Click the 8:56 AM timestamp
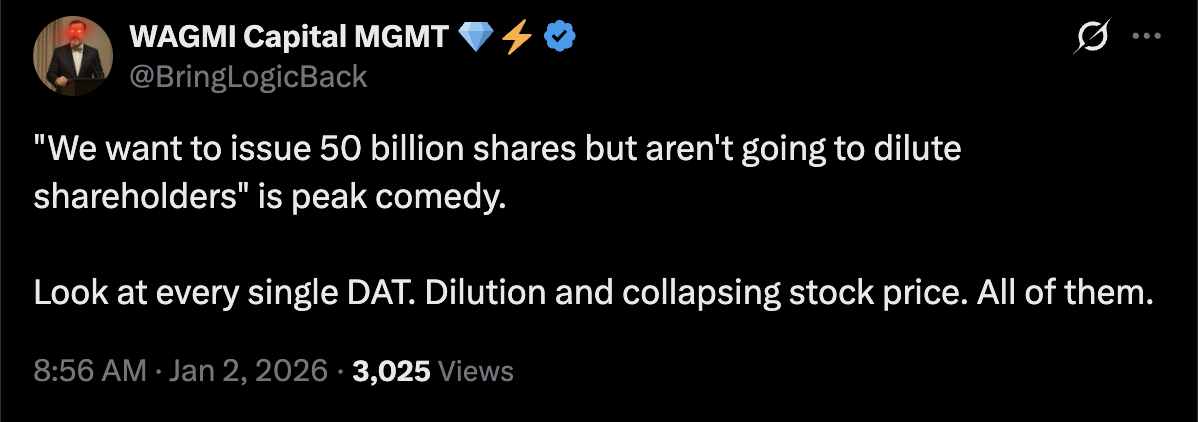Image resolution: width=1198 pixels, height=422 pixels. 90,372
